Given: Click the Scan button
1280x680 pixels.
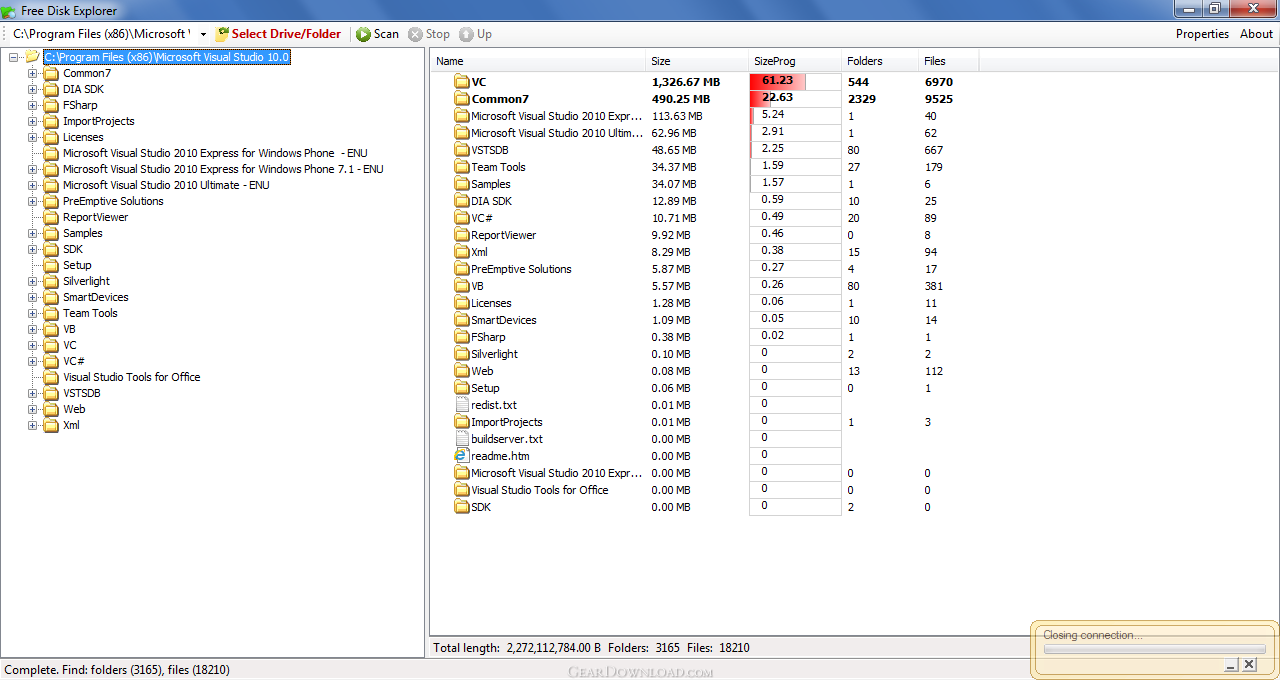Looking at the screenshot, I should point(377,34).
